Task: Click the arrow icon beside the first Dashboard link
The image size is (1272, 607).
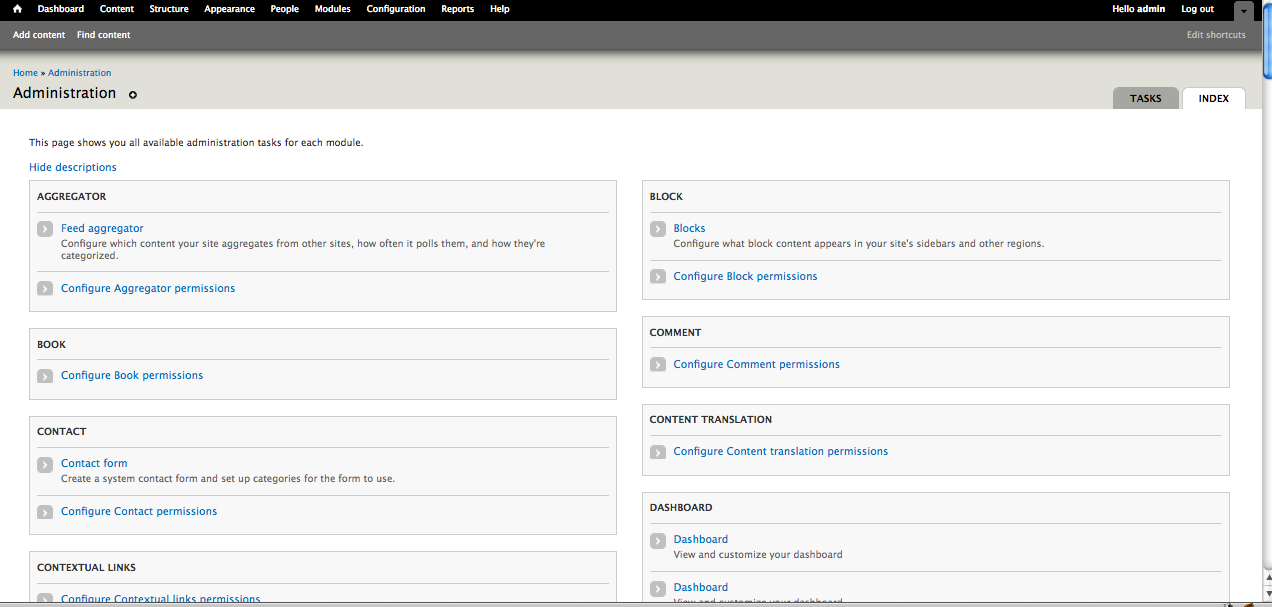Action: [657, 539]
